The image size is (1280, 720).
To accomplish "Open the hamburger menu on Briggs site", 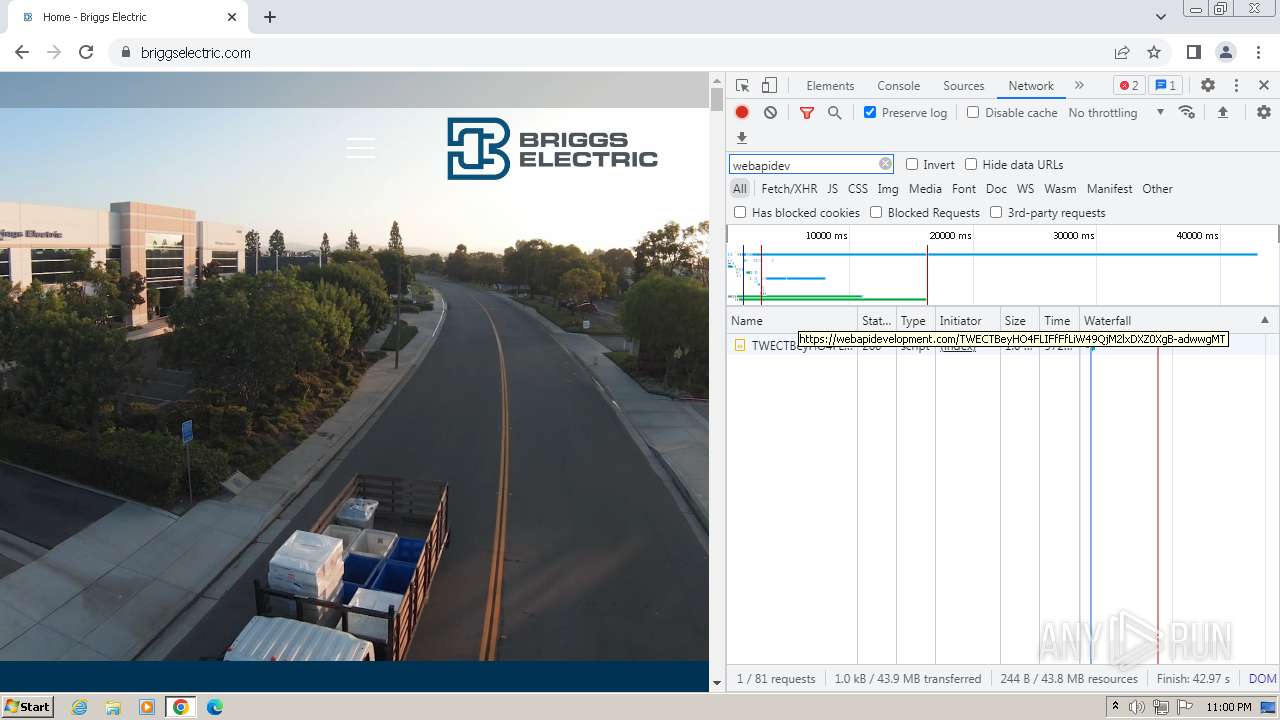I will pyautogui.click(x=361, y=148).
